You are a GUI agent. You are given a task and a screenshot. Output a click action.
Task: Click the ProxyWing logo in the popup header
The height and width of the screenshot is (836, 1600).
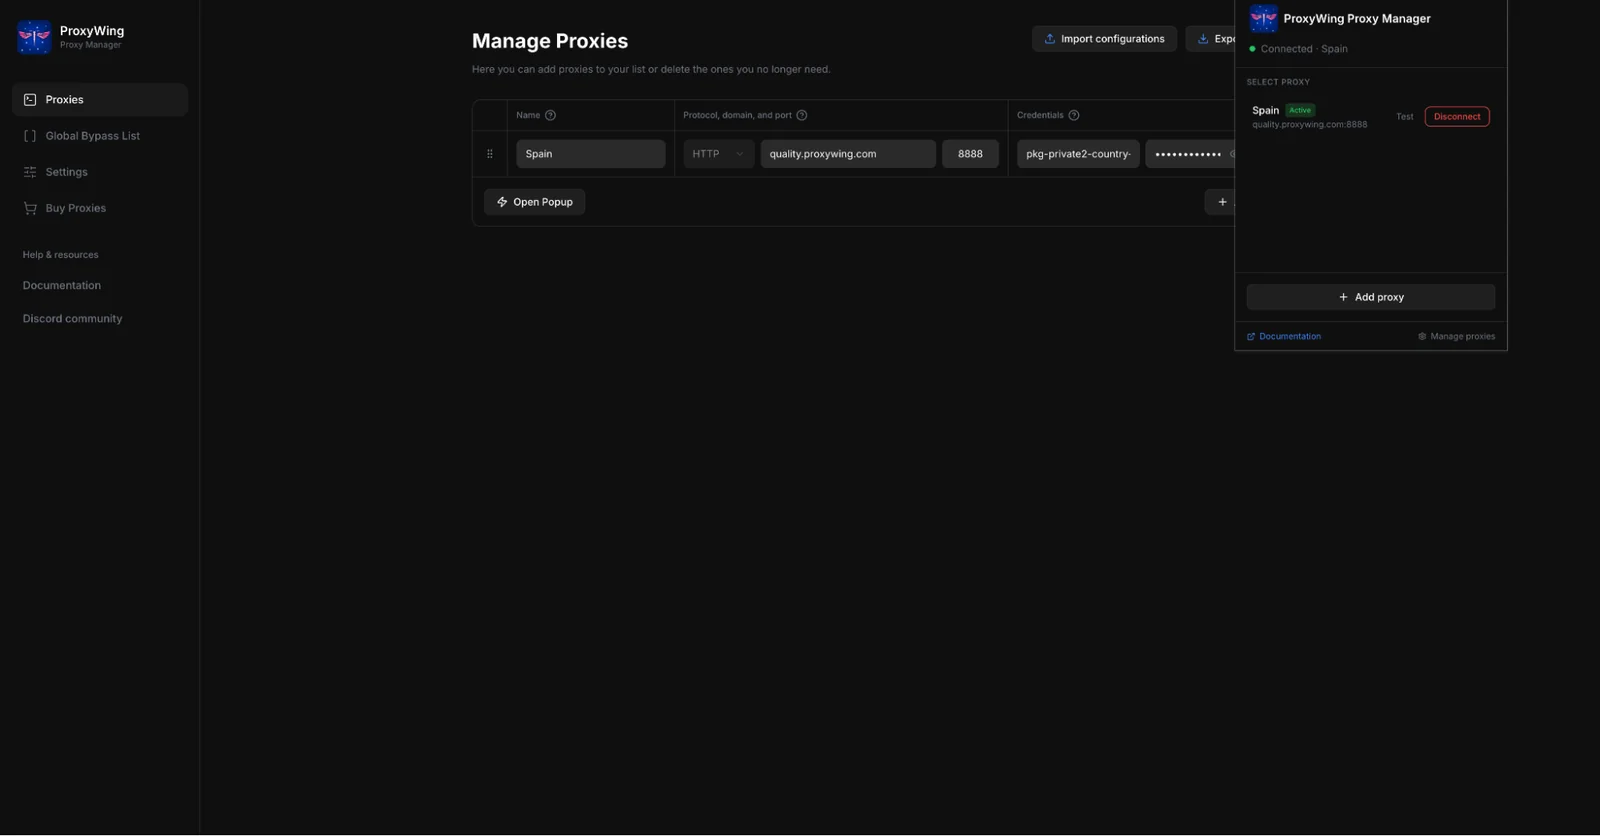(1263, 18)
